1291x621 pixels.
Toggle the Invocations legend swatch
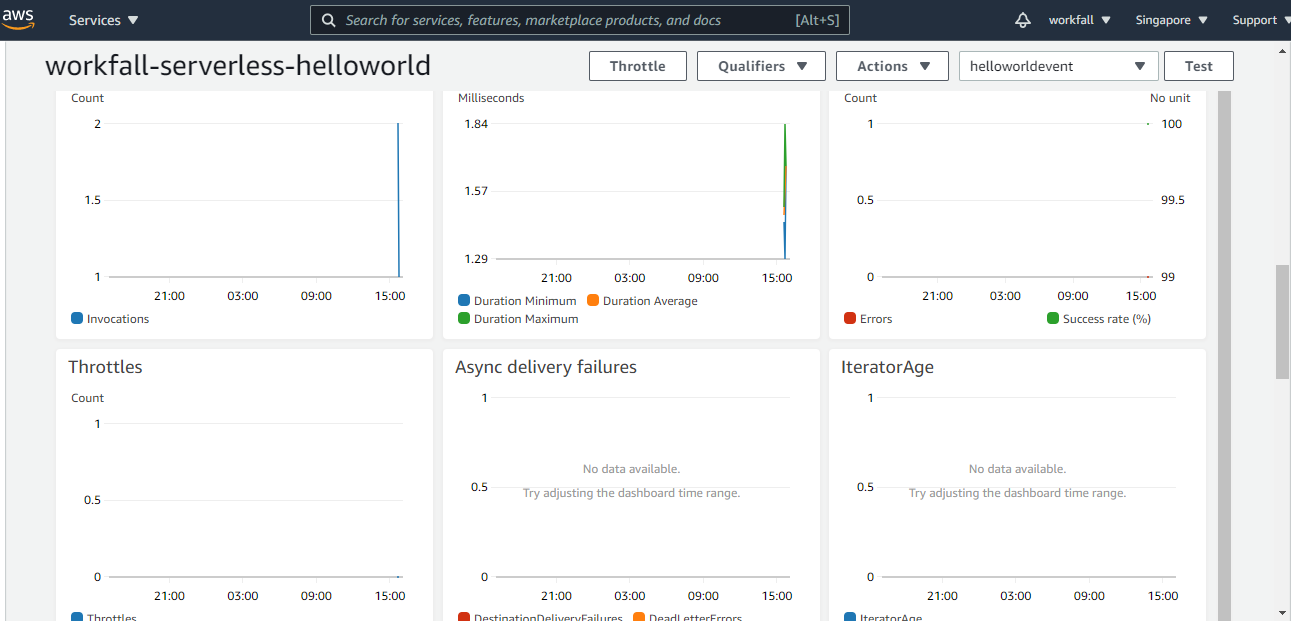[77, 319]
